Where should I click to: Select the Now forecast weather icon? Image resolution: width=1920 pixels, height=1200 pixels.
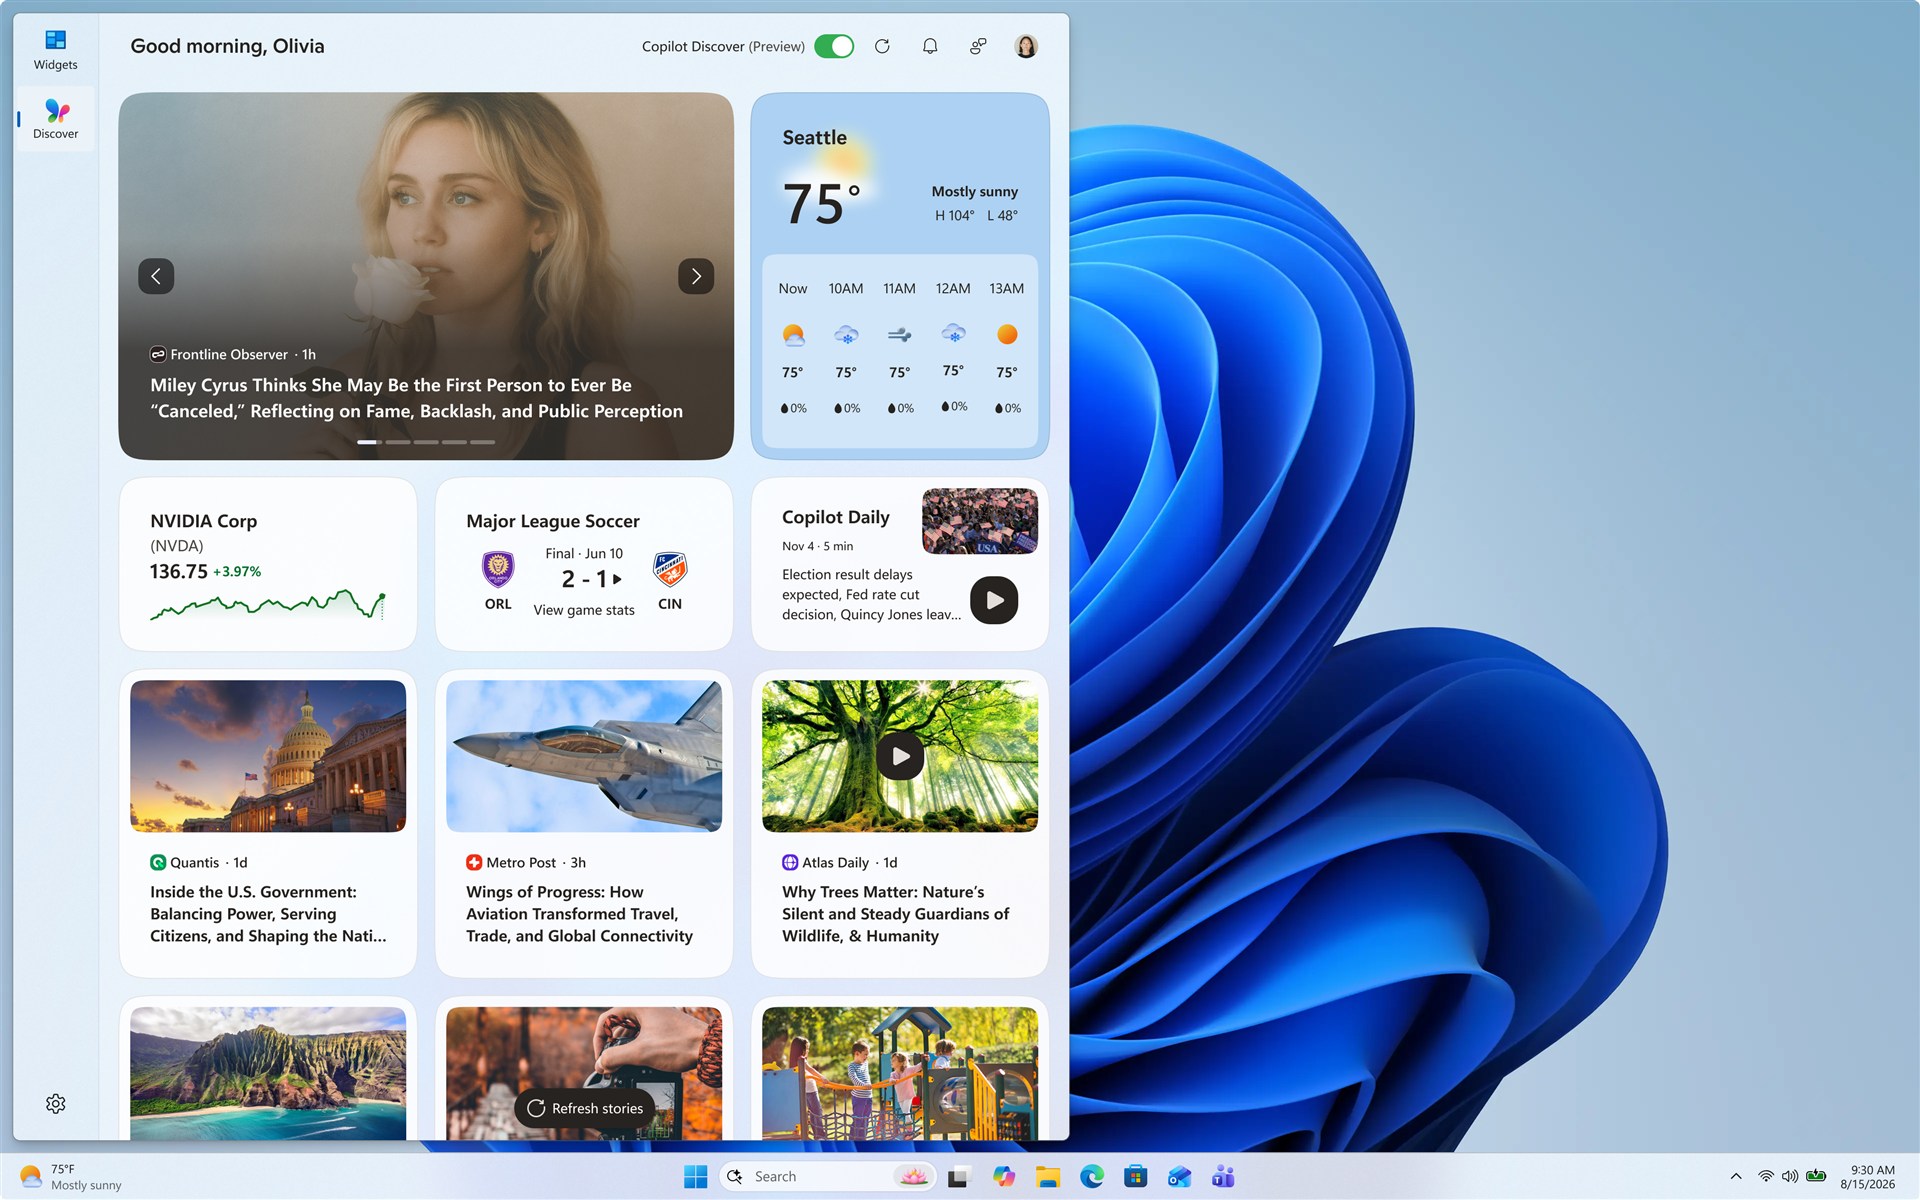pos(793,335)
